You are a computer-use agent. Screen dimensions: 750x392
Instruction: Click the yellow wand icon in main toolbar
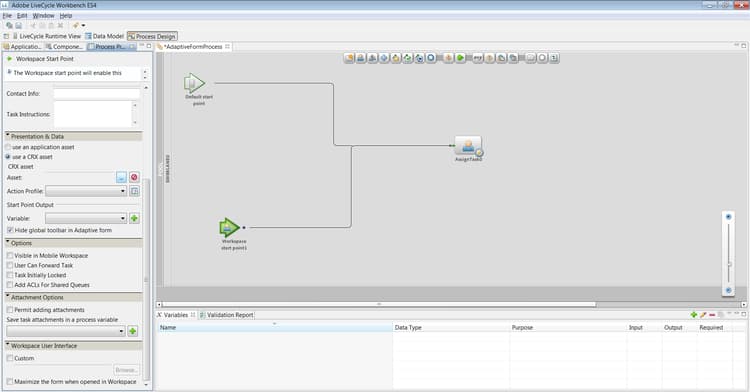[x=76, y=25]
